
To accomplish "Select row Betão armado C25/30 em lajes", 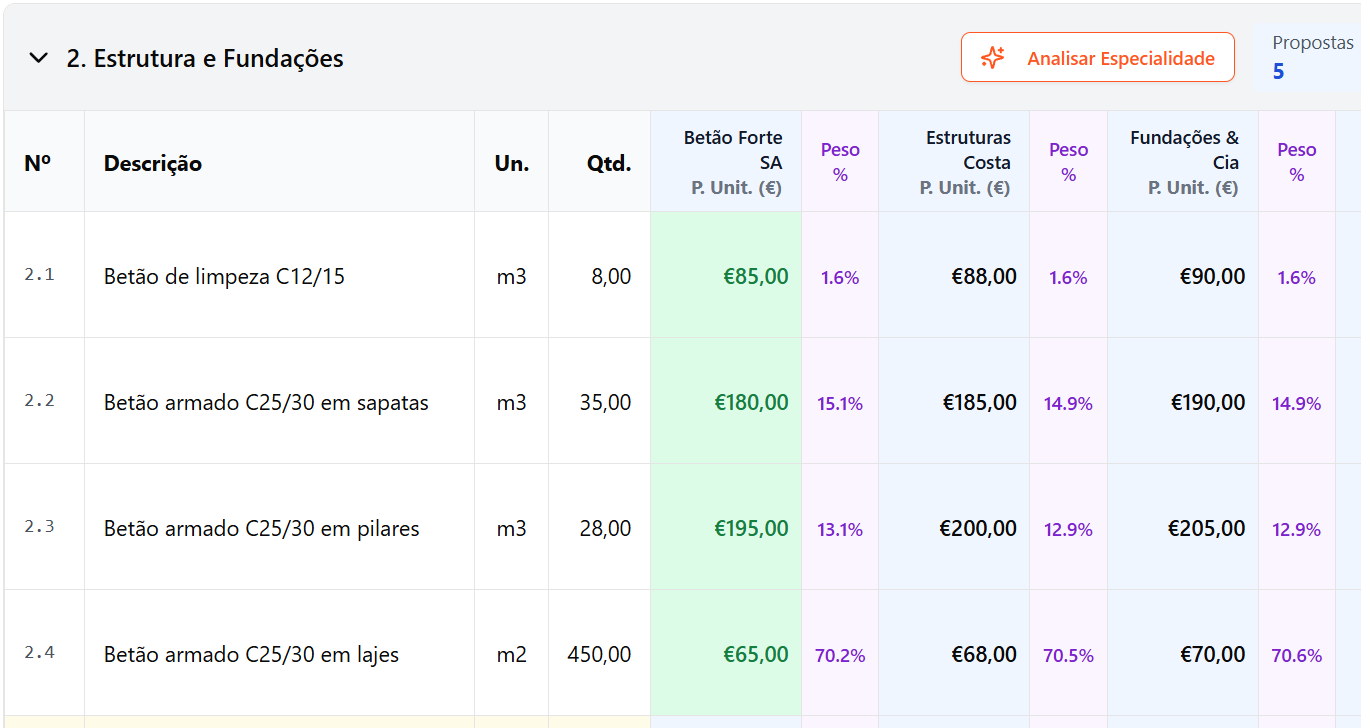I will click(x=251, y=655).
